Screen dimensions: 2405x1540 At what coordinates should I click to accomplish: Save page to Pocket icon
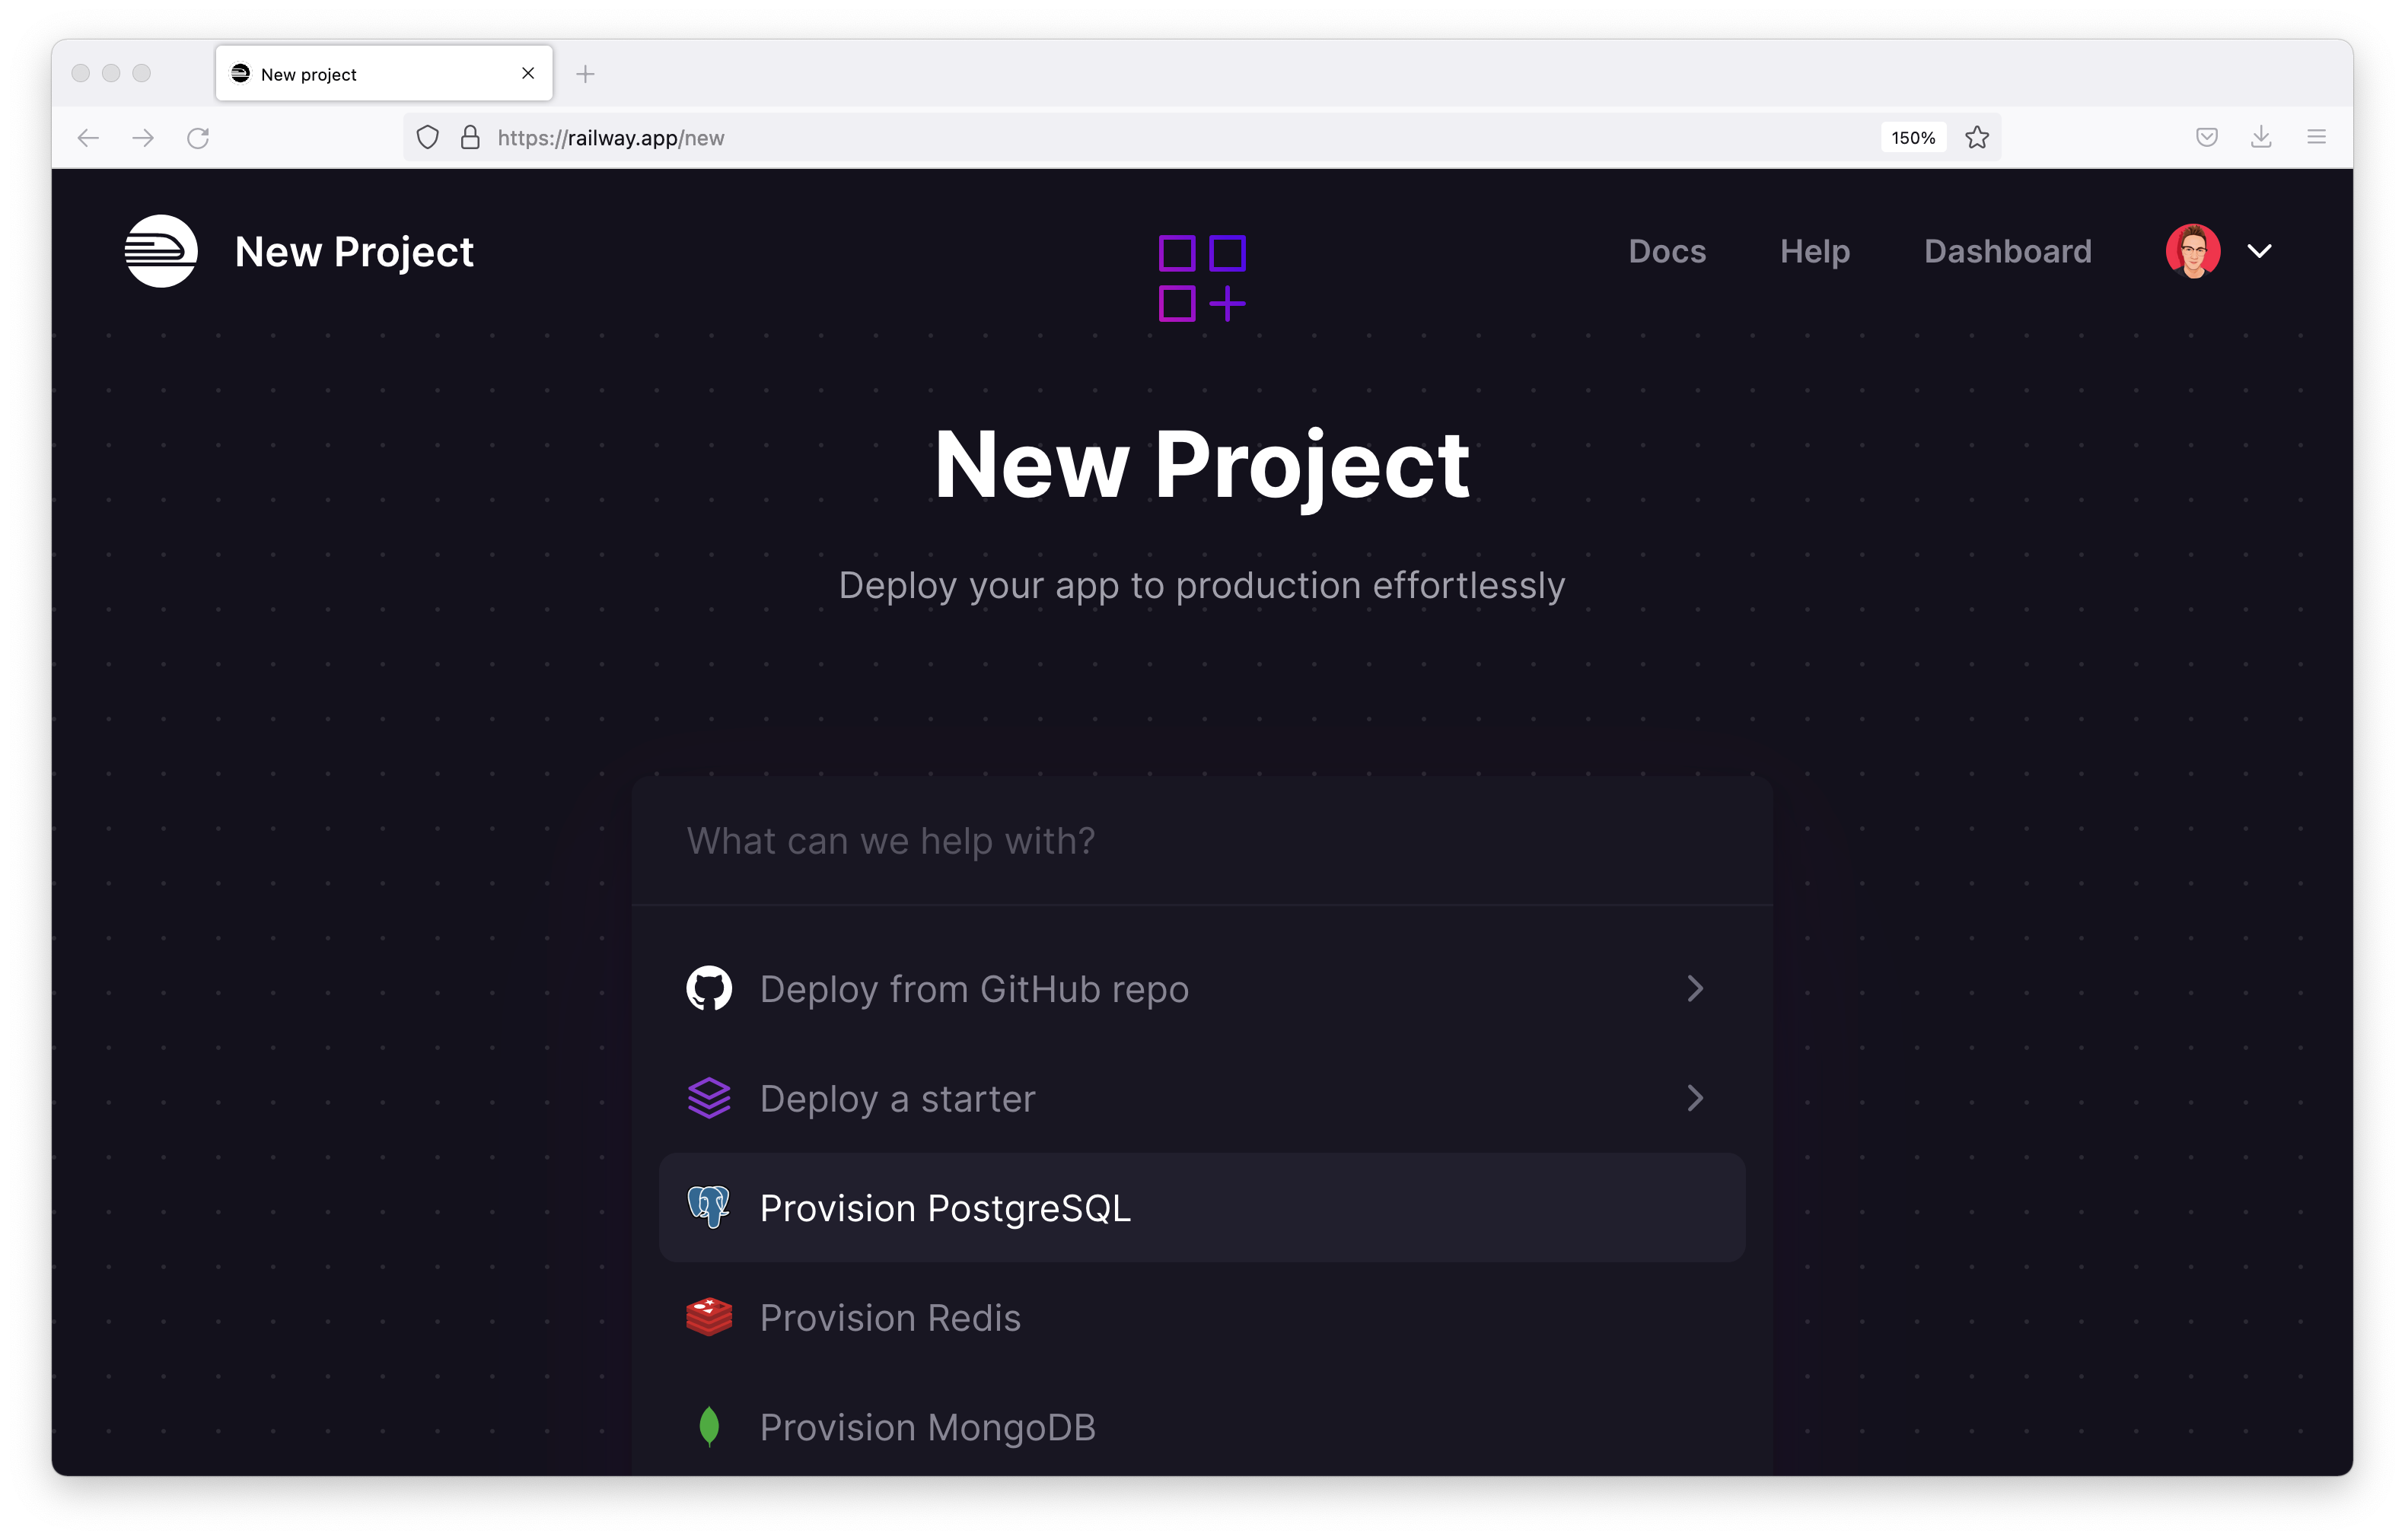2207,138
